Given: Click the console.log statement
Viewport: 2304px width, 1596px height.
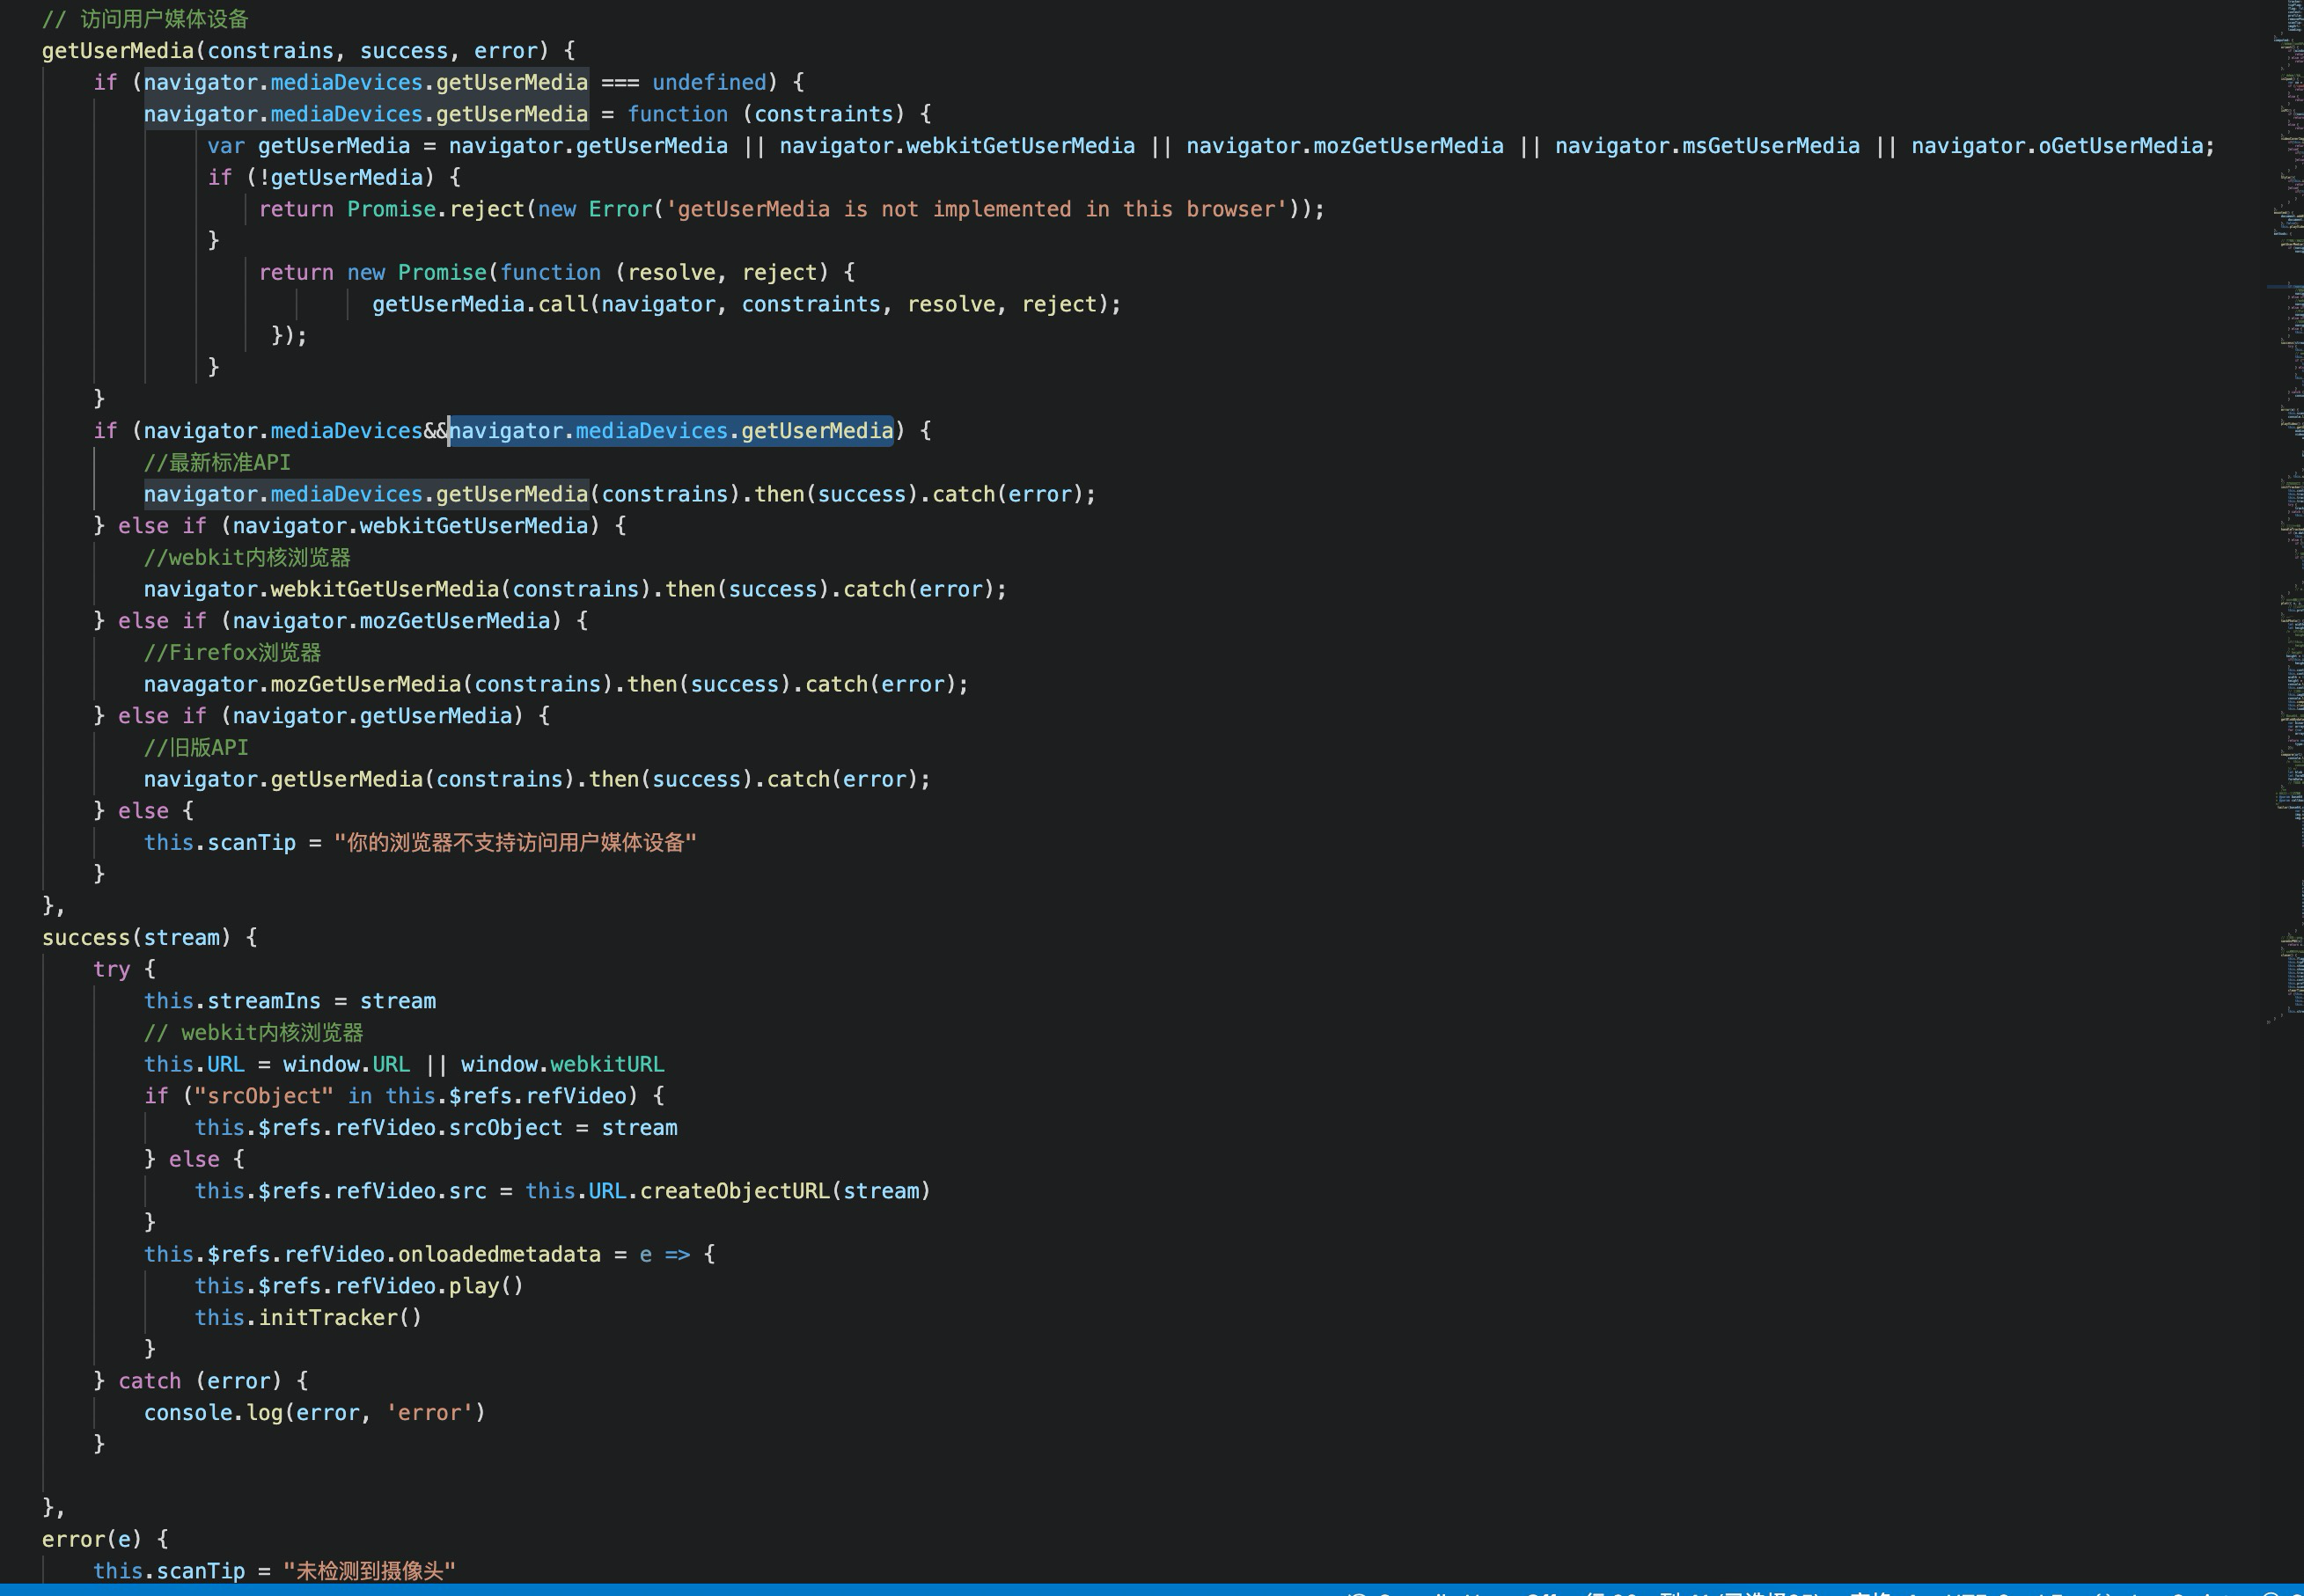Looking at the screenshot, I should (213, 1413).
